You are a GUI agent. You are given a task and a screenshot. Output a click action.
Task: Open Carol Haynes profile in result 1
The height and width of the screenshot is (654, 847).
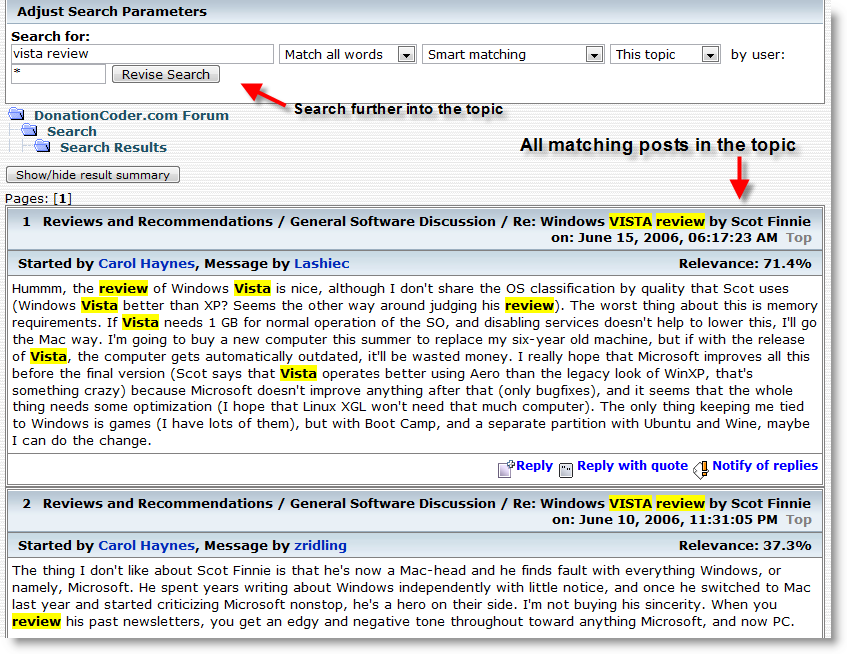(146, 264)
